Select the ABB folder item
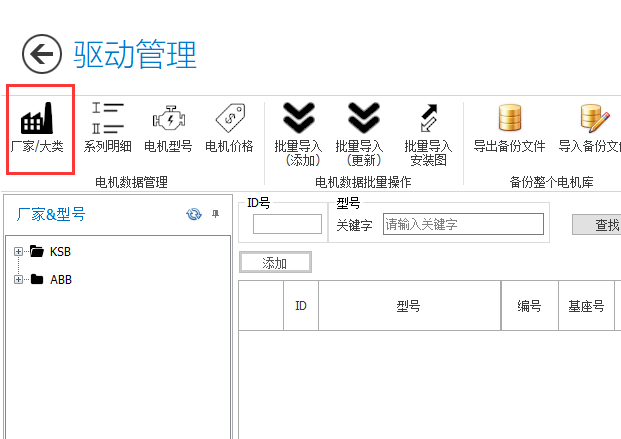621x439 pixels. coord(61,280)
